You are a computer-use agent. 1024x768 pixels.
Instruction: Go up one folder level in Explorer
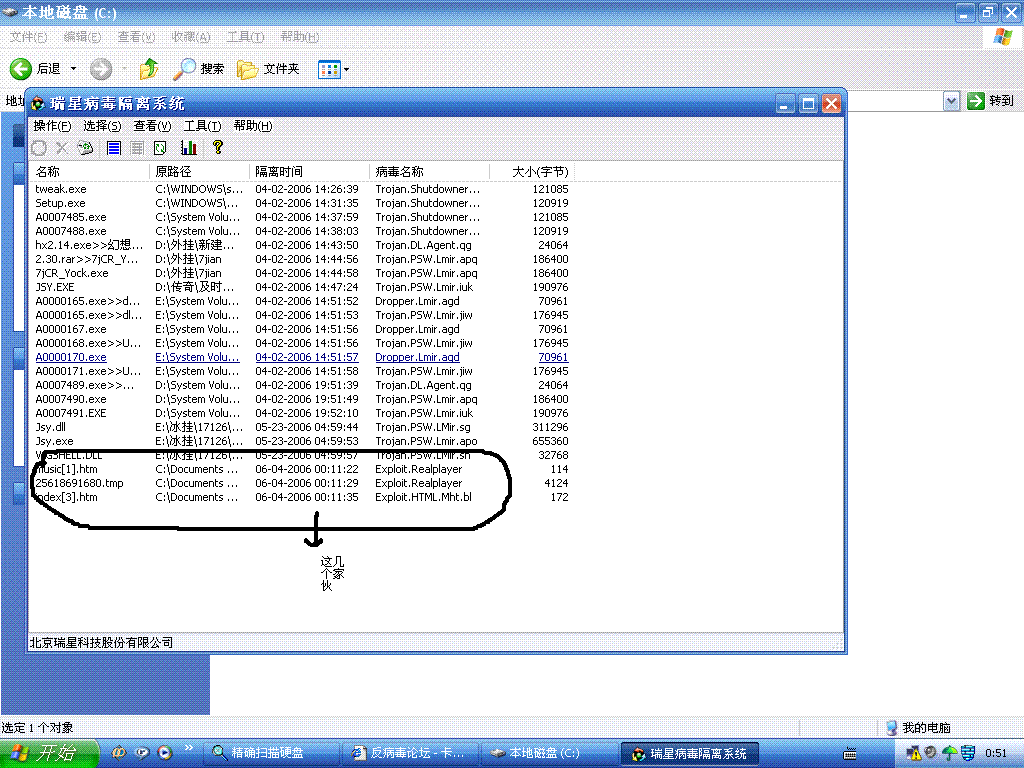pos(150,69)
